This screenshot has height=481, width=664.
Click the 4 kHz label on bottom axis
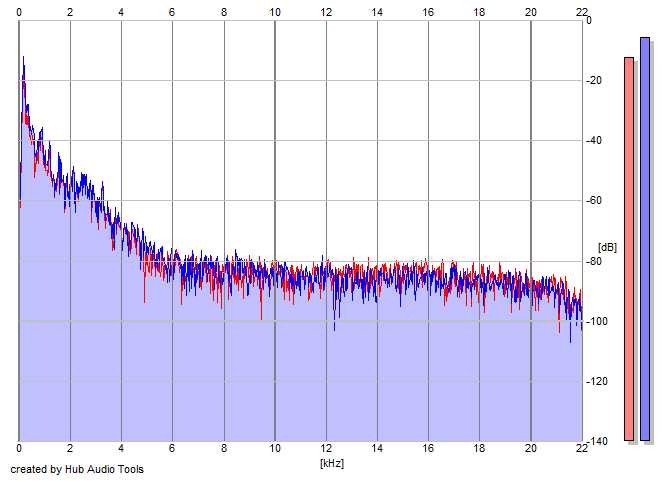coord(121,448)
